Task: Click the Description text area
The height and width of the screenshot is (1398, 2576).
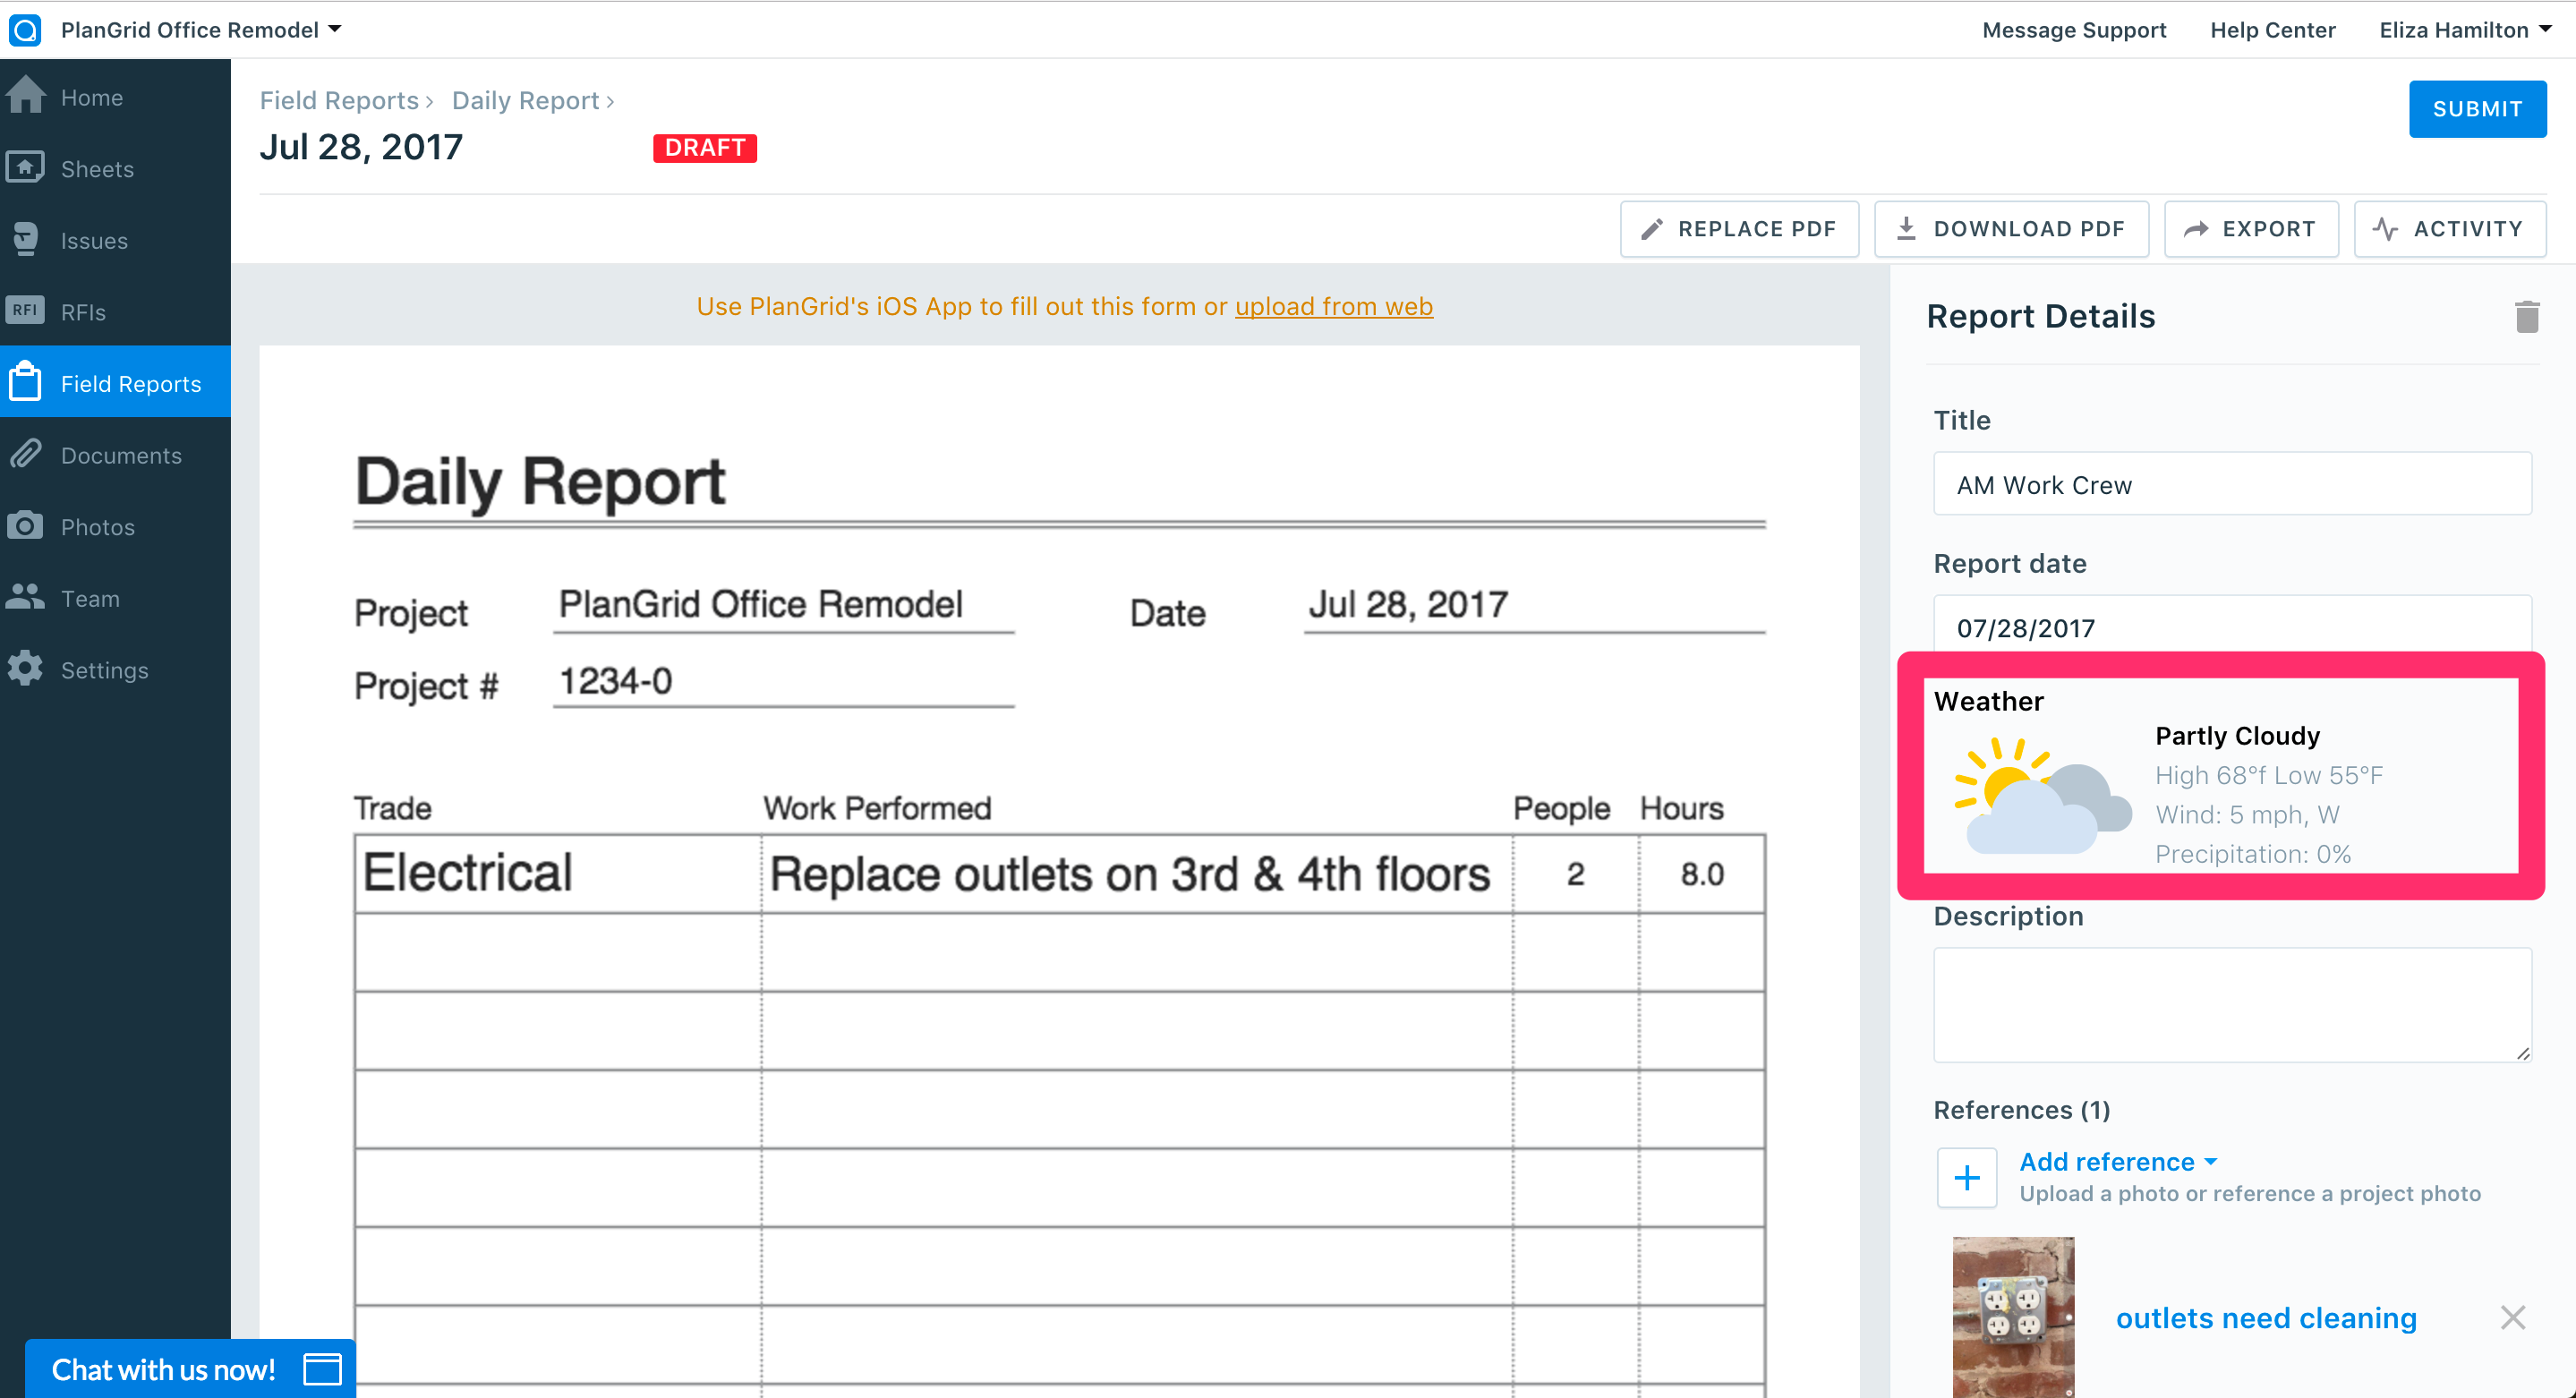Action: tap(2232, 1005)
